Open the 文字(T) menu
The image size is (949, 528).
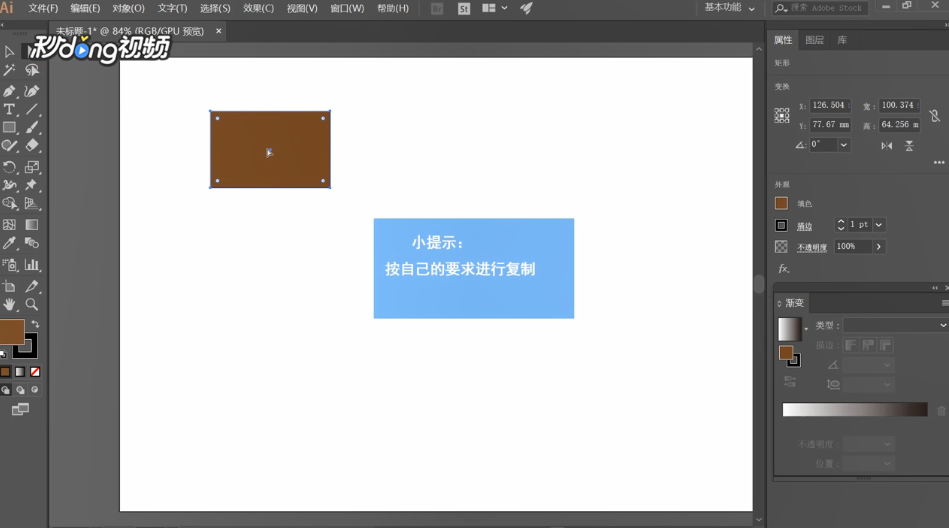tap(172, 8)
